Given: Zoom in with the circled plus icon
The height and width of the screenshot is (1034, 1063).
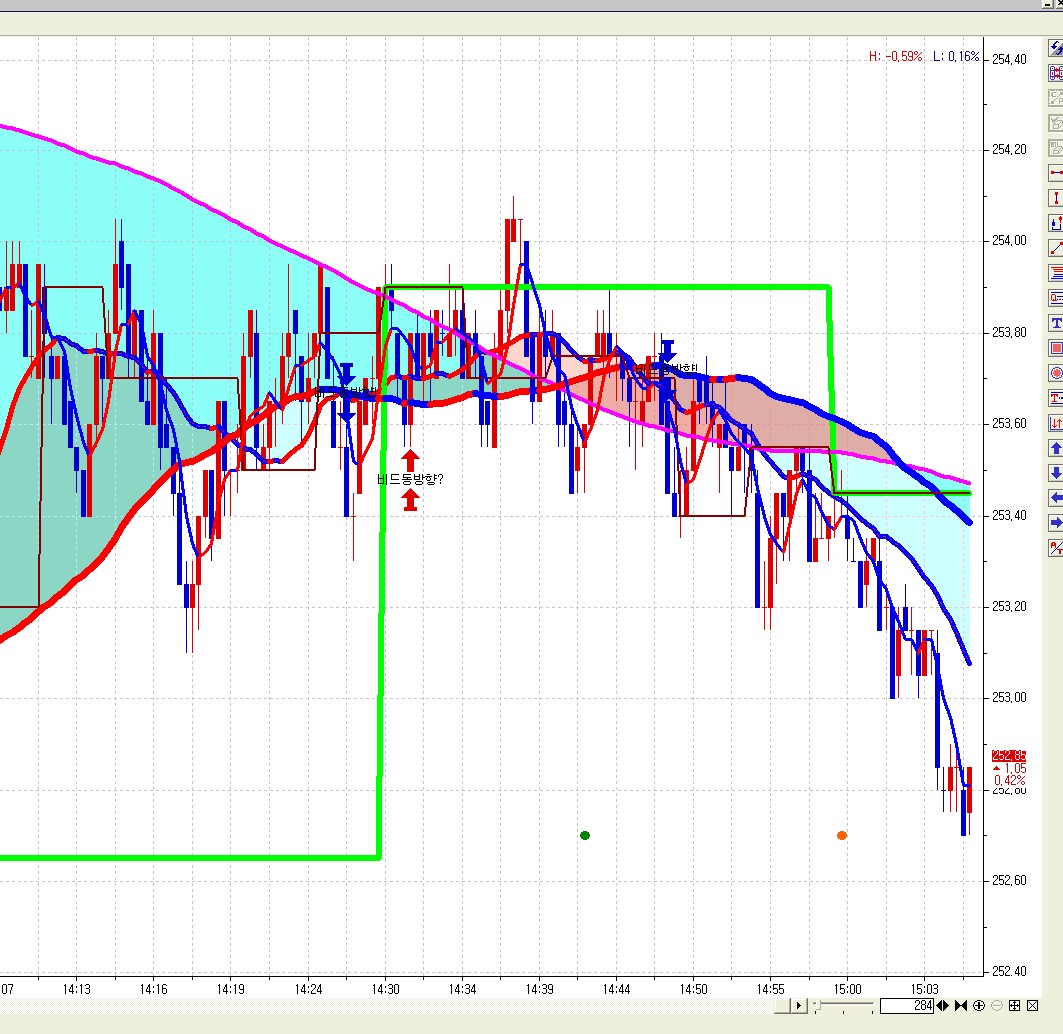Looking at the screenshot, I should [979, 1006].
